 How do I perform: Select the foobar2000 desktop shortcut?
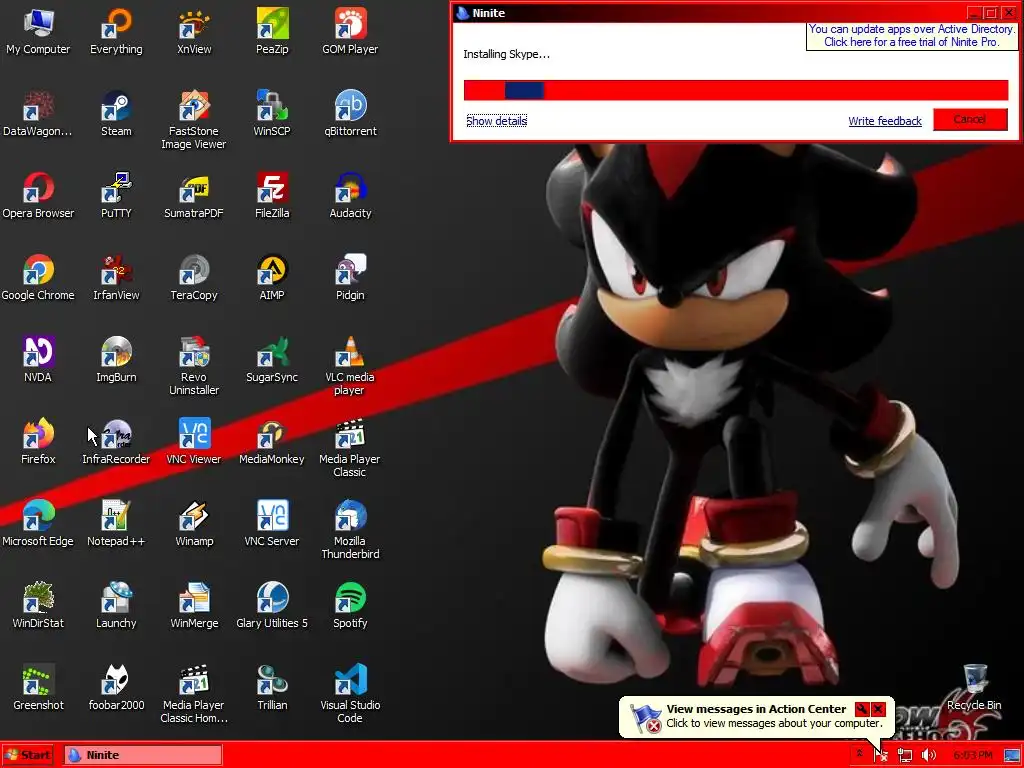(116, 687)
